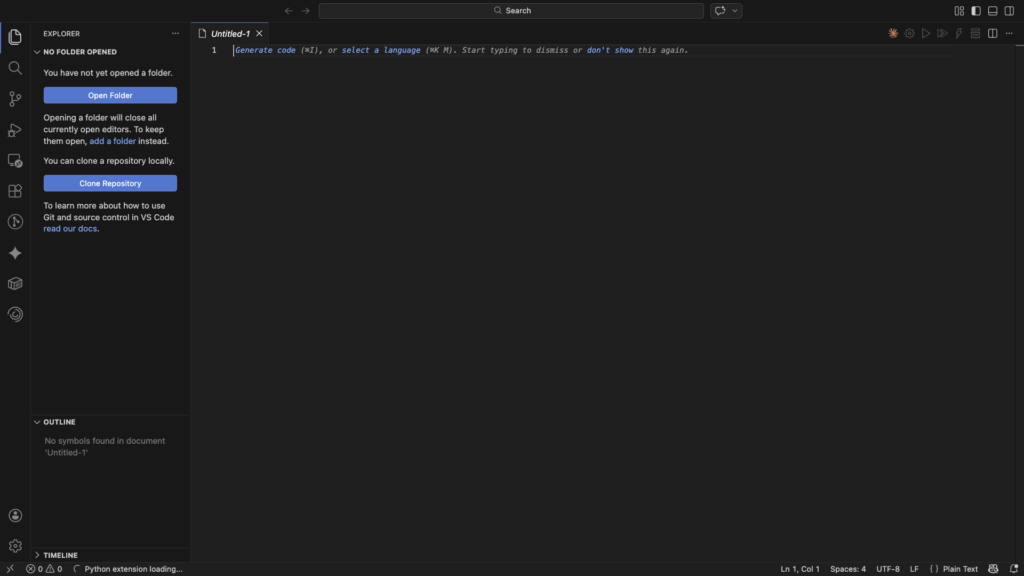Expand the Timeline section

coord(60,555)
